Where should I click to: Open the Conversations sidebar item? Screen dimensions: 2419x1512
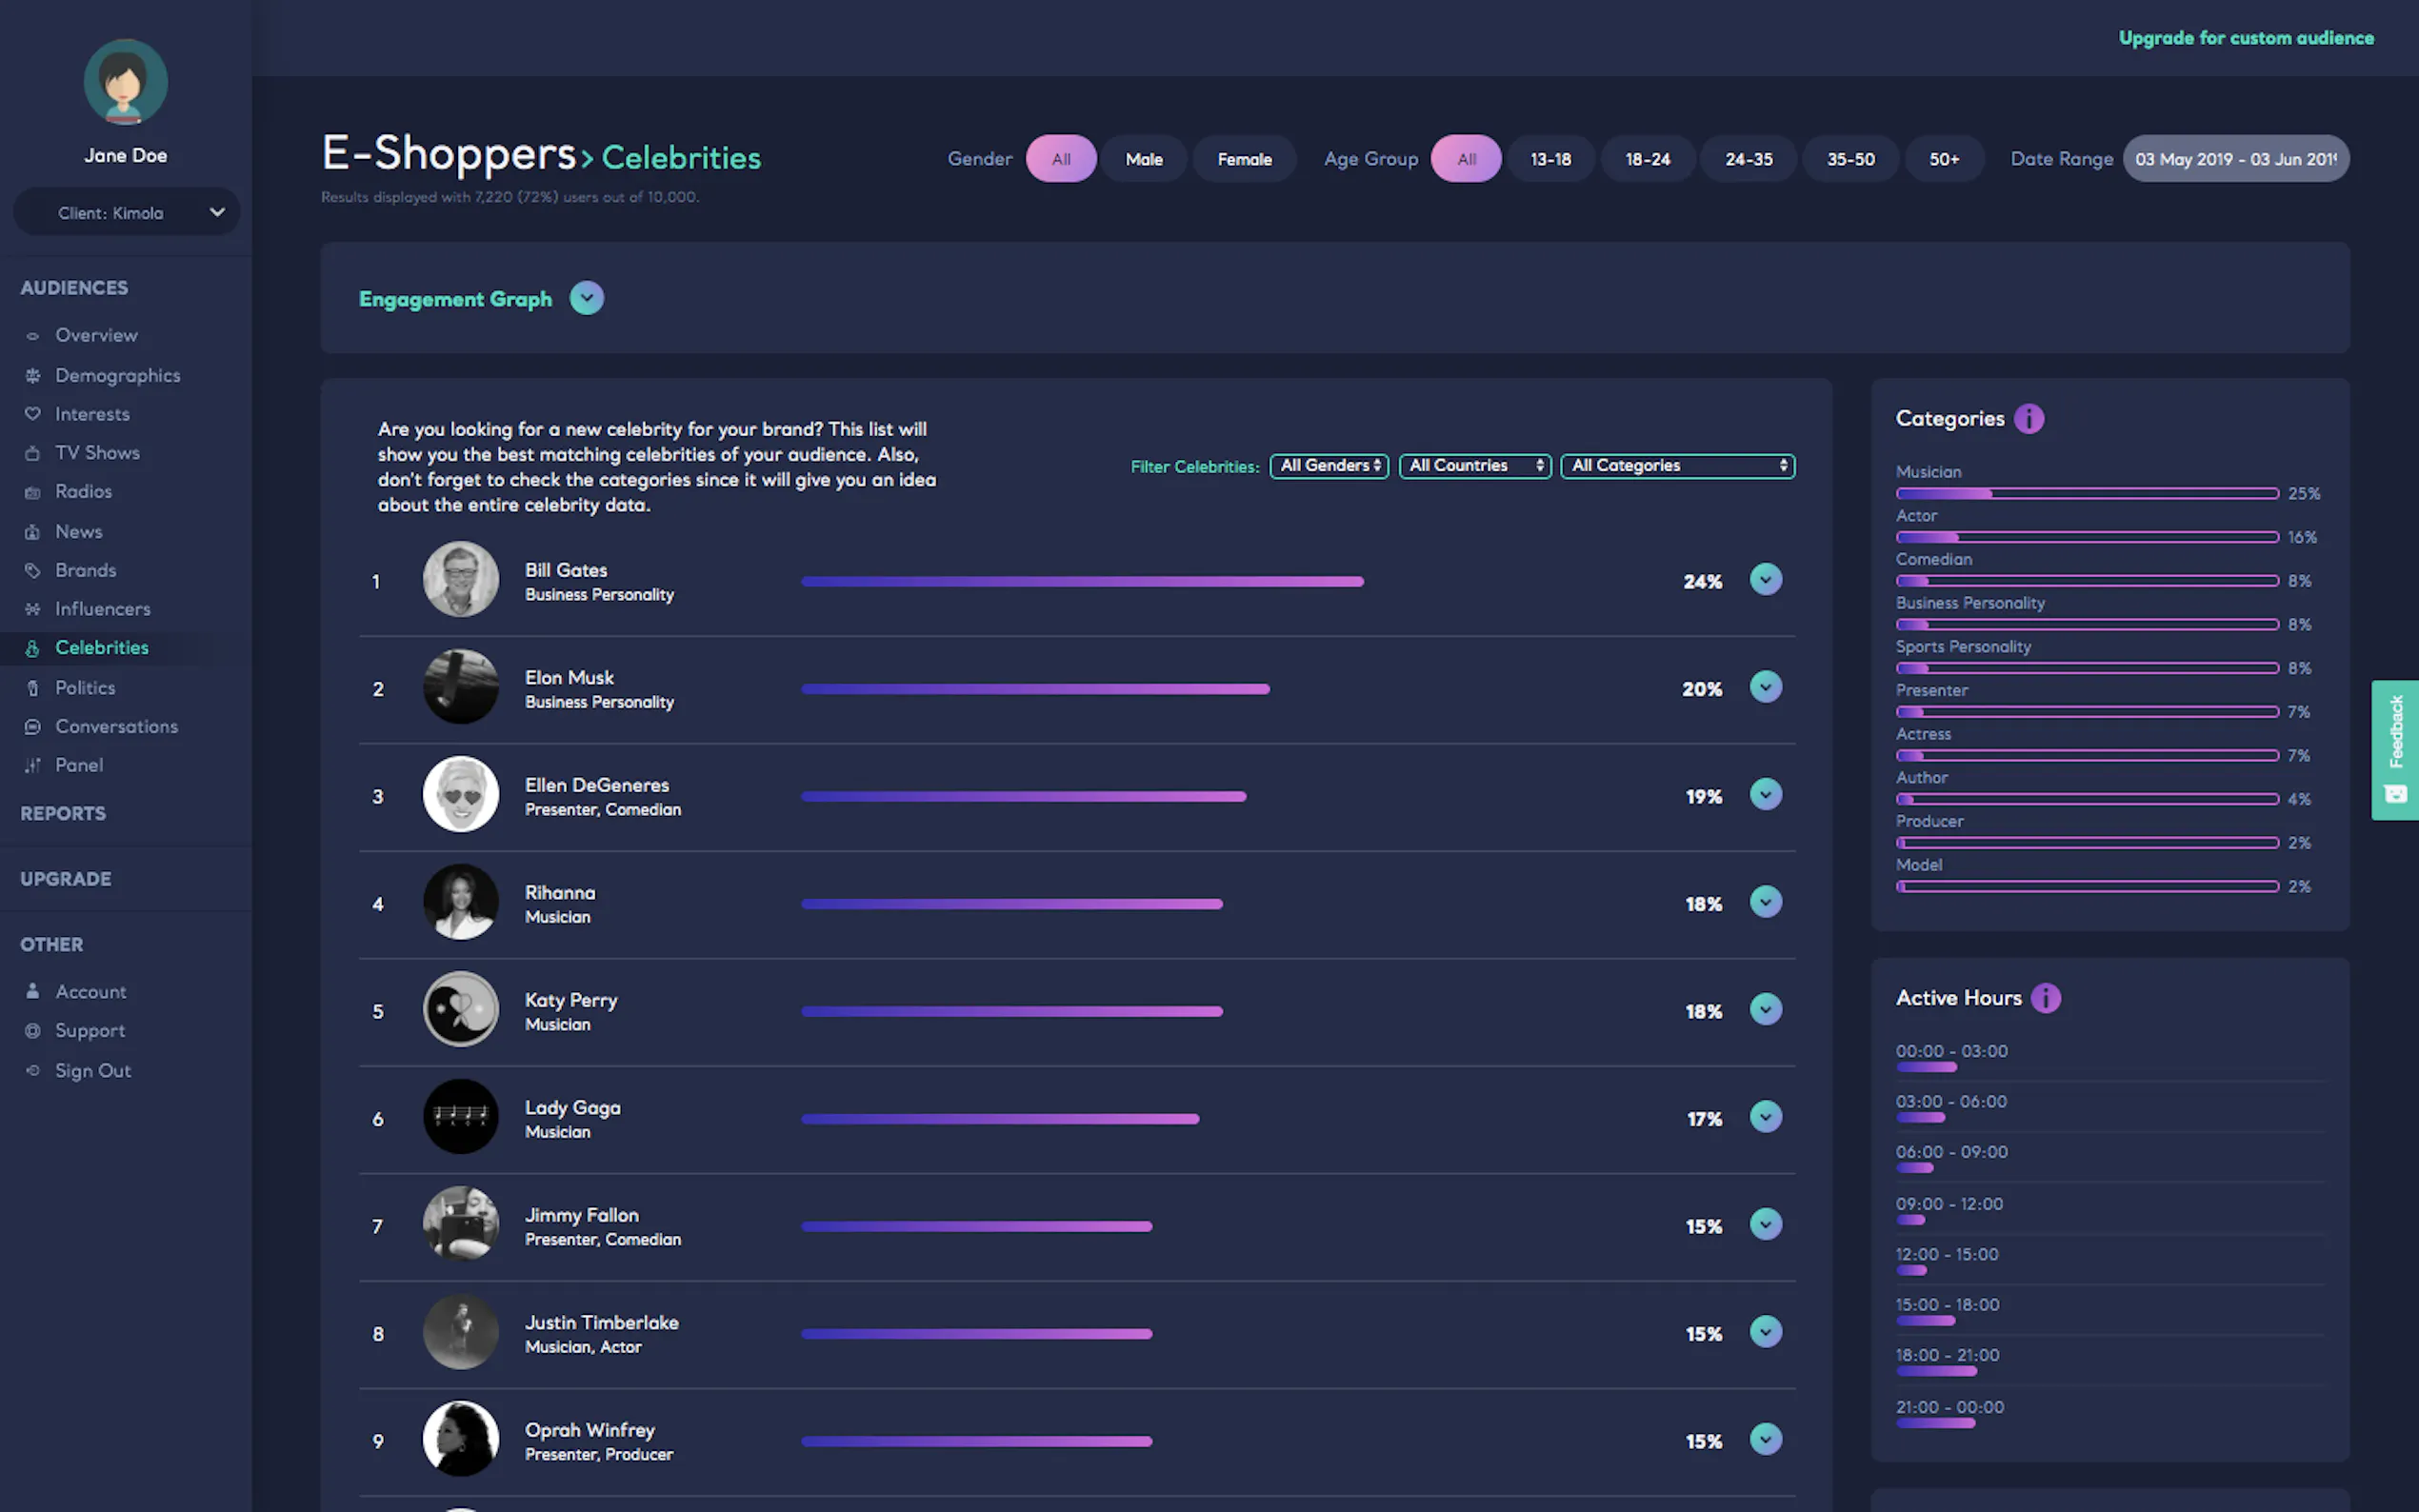(x=116, y=727)
